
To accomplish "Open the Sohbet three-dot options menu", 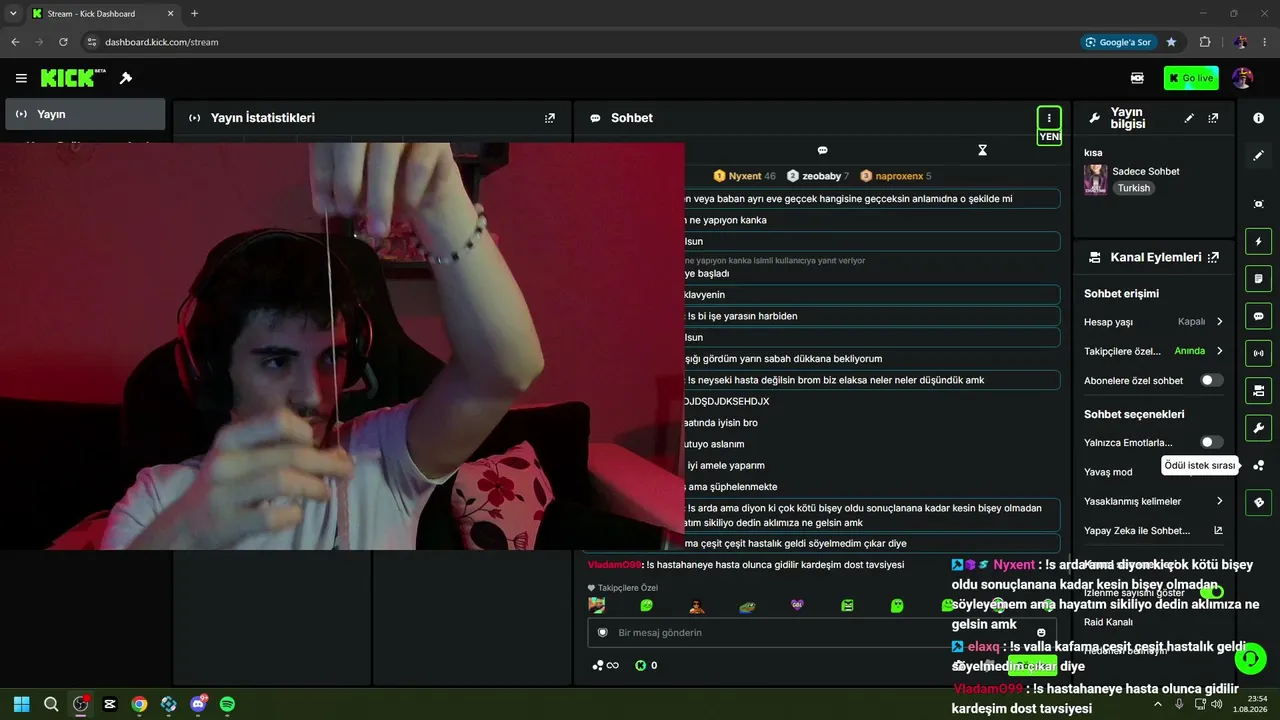I will (1049, 118).
